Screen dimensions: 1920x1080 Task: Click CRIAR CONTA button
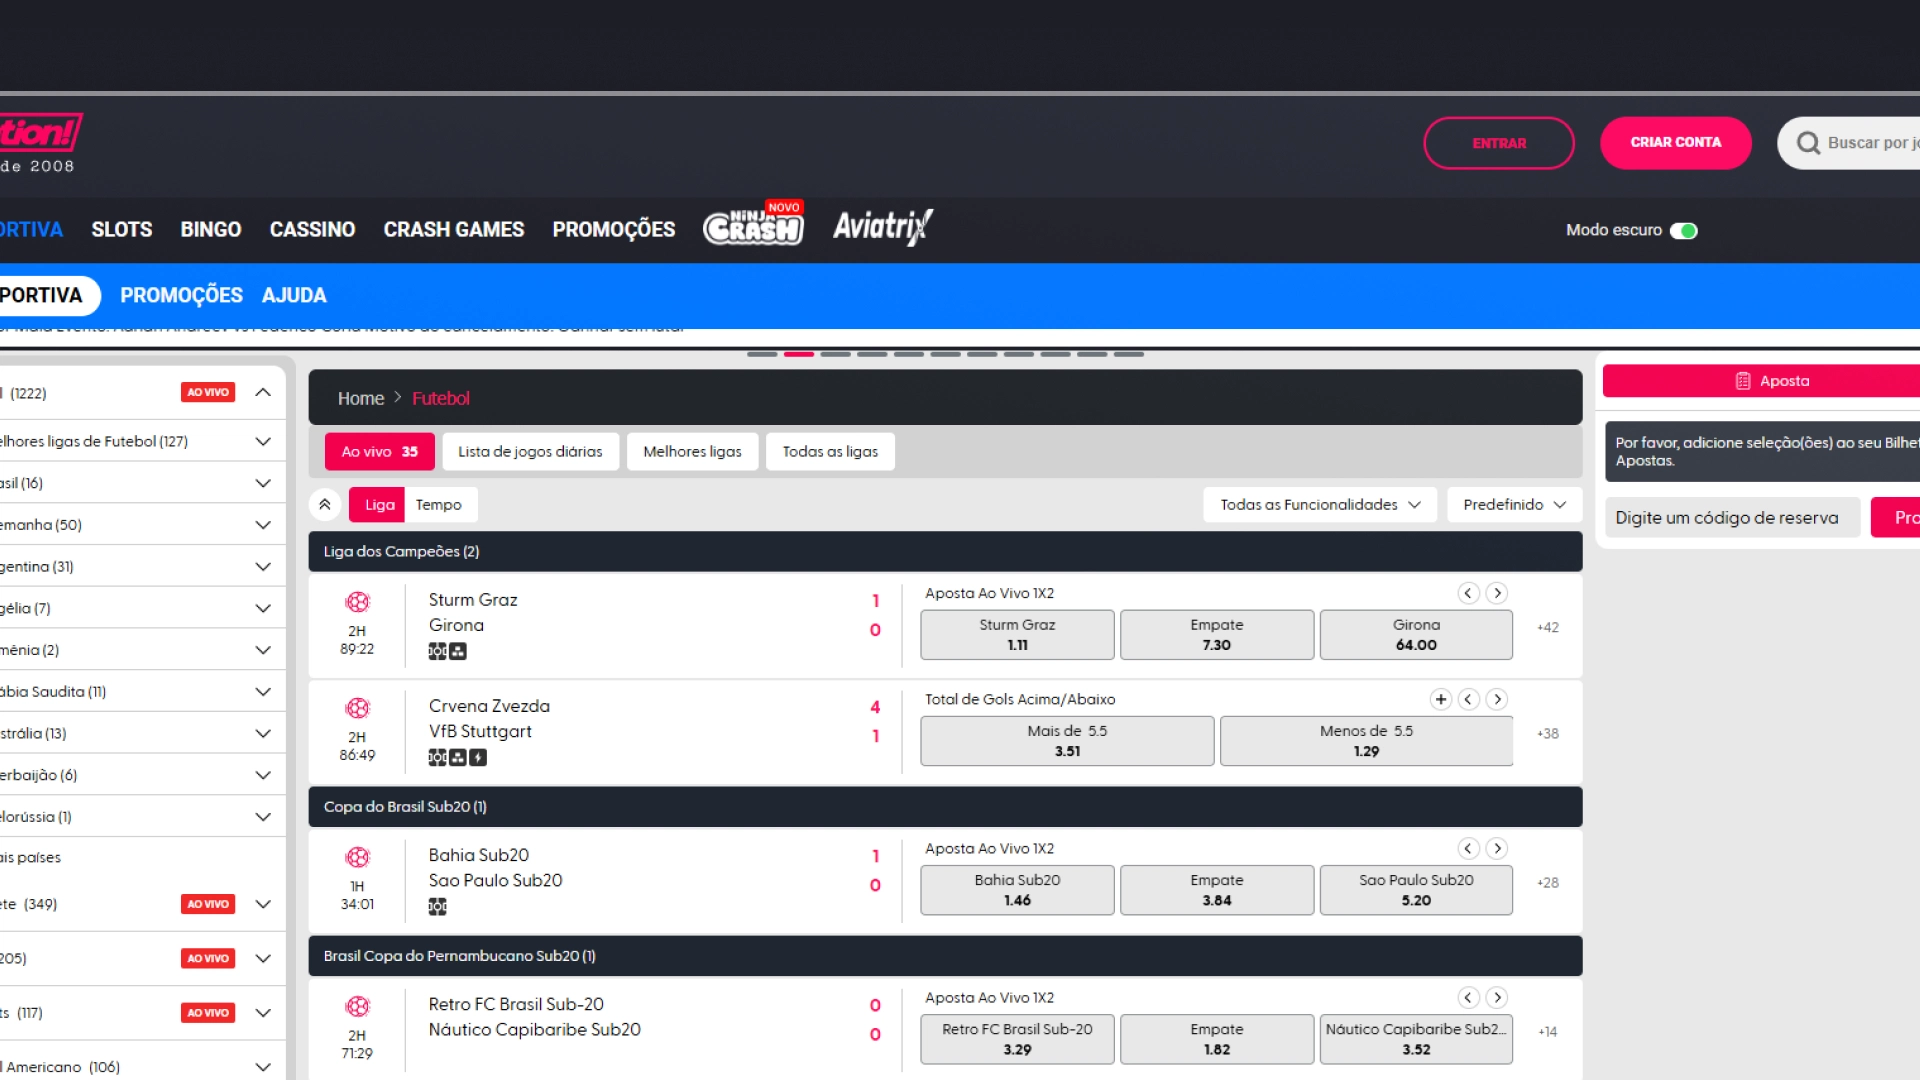tap(1676, 143)
